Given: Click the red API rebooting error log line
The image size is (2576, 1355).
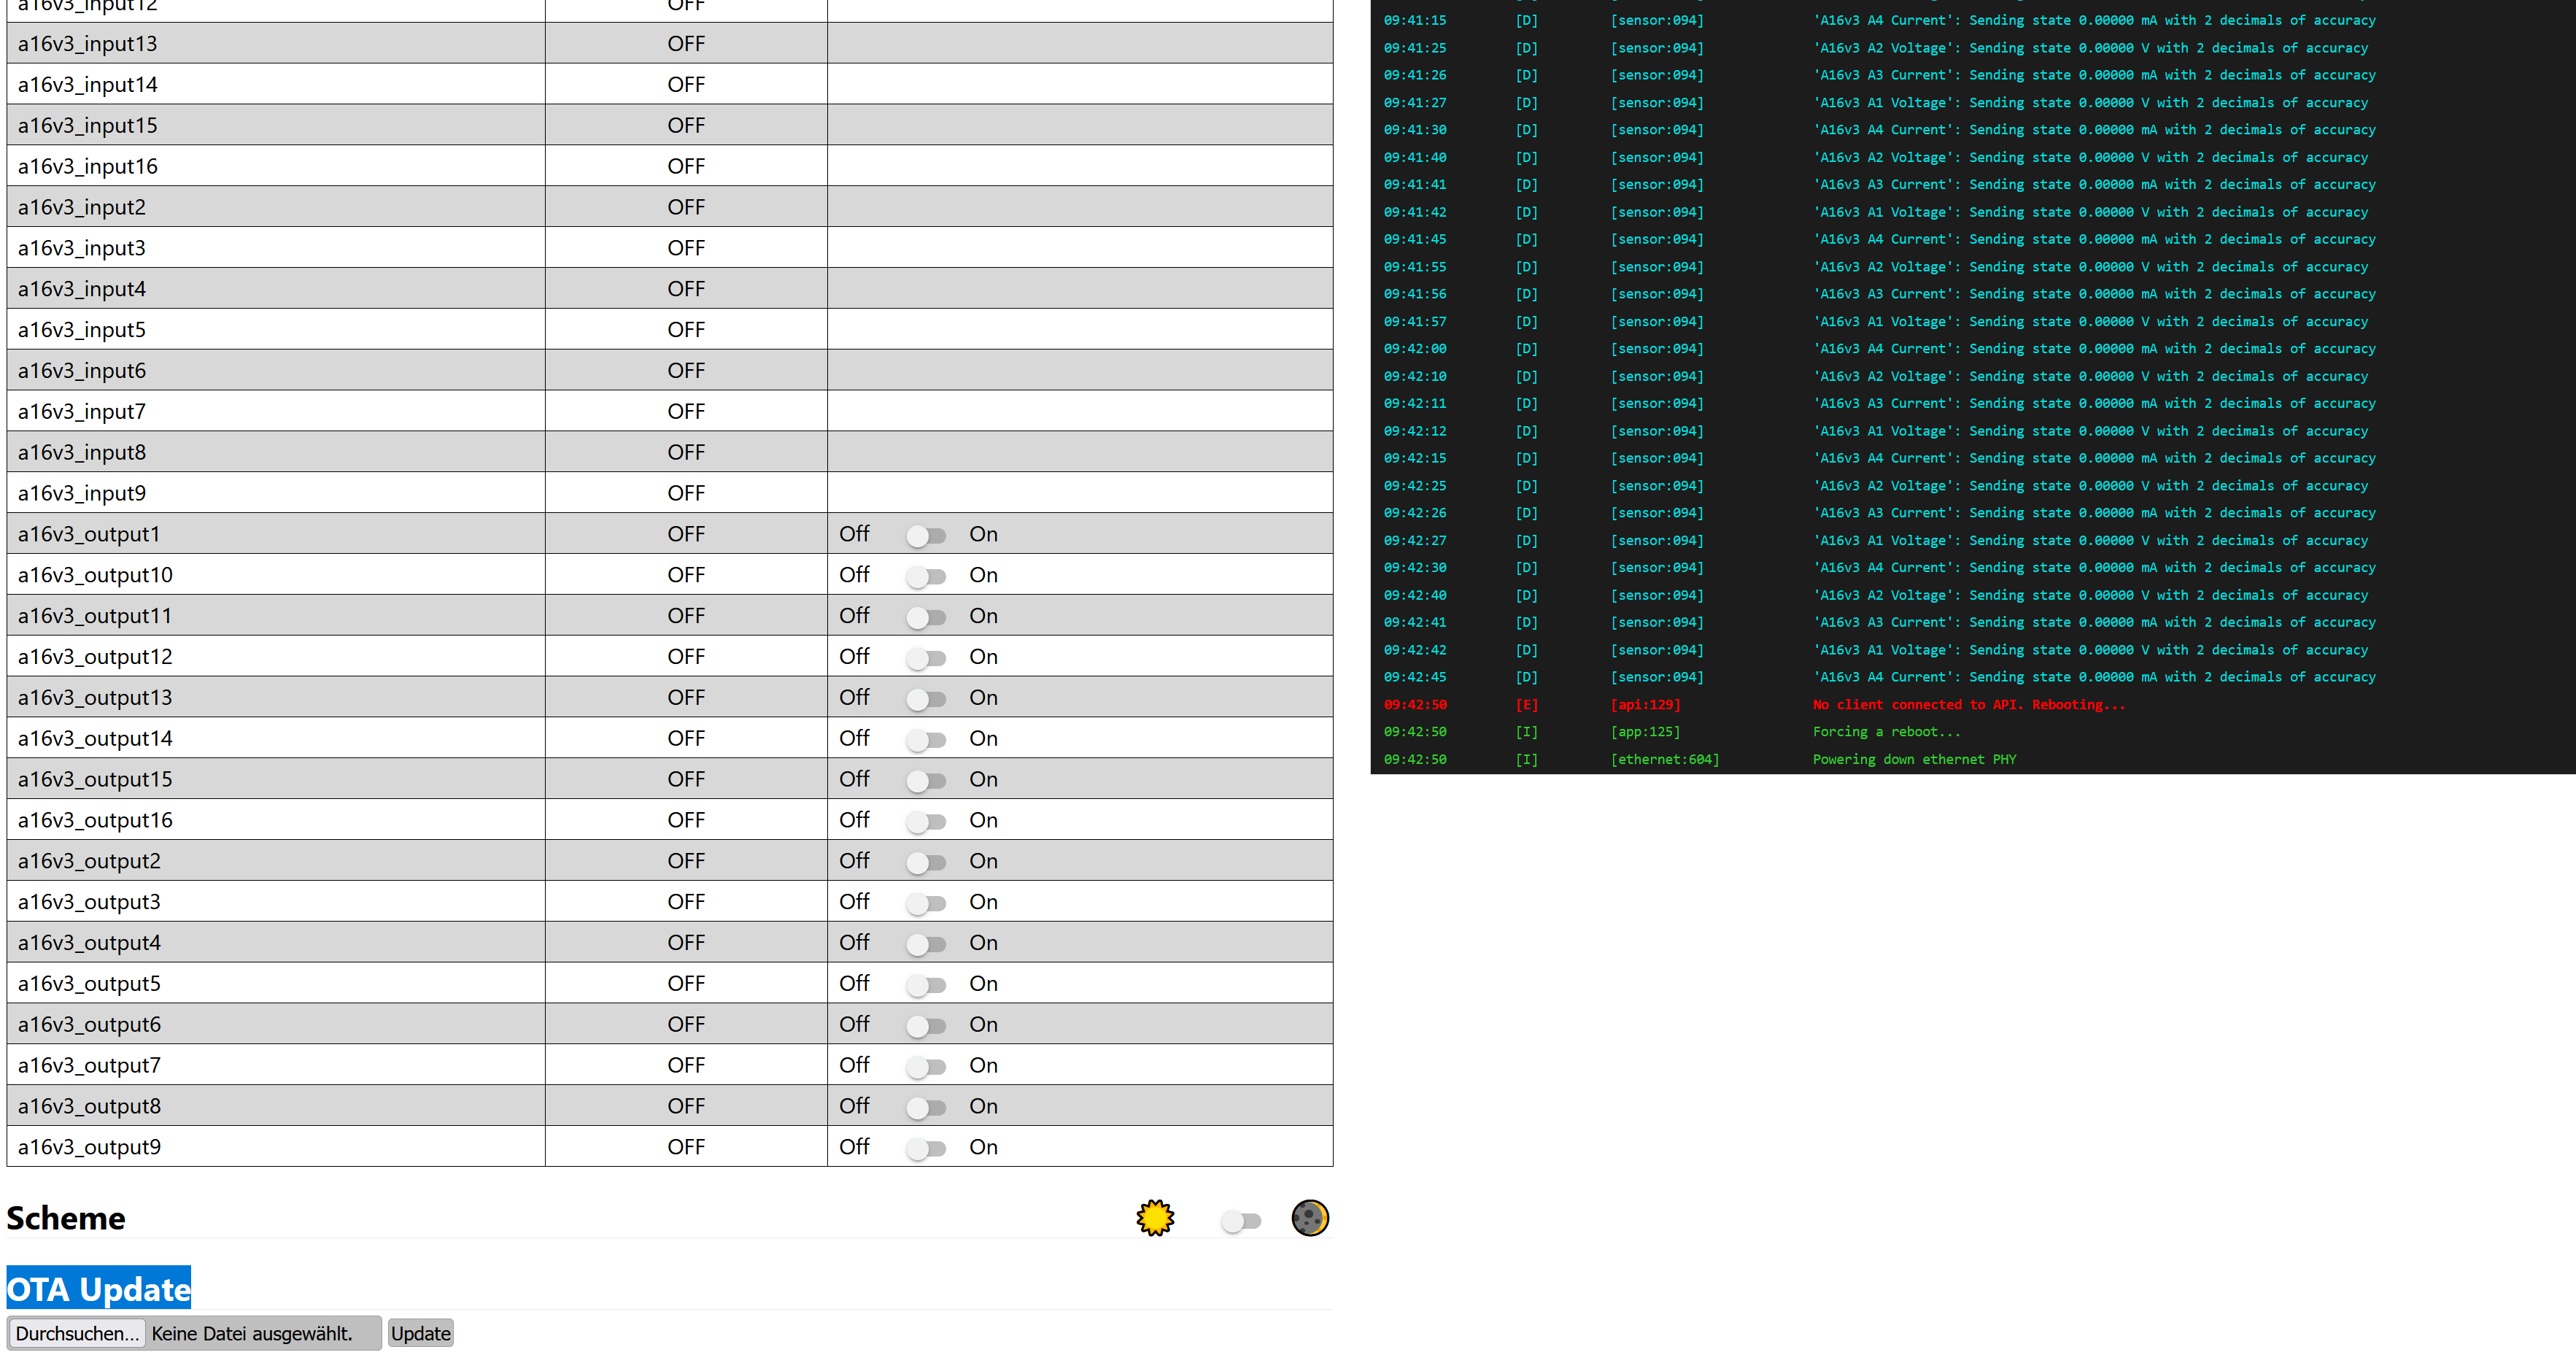Looking at the screenshot, I should click(1968, 704).
